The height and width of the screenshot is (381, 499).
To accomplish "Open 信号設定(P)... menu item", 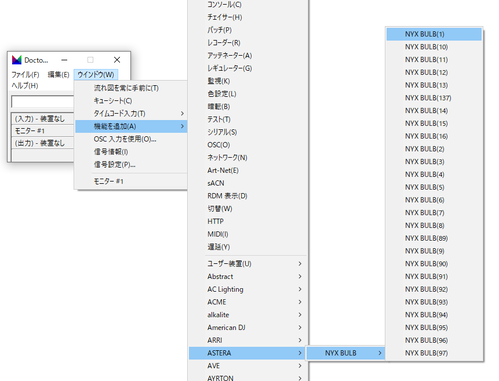I will pos(131,165).
